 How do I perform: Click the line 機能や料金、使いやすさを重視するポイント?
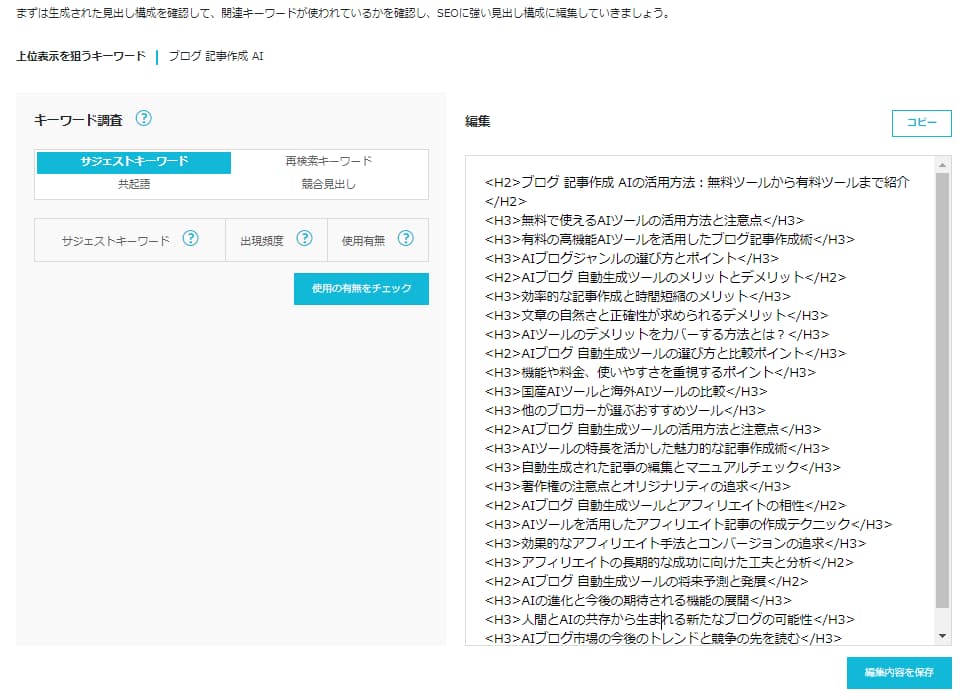point(651,373)
